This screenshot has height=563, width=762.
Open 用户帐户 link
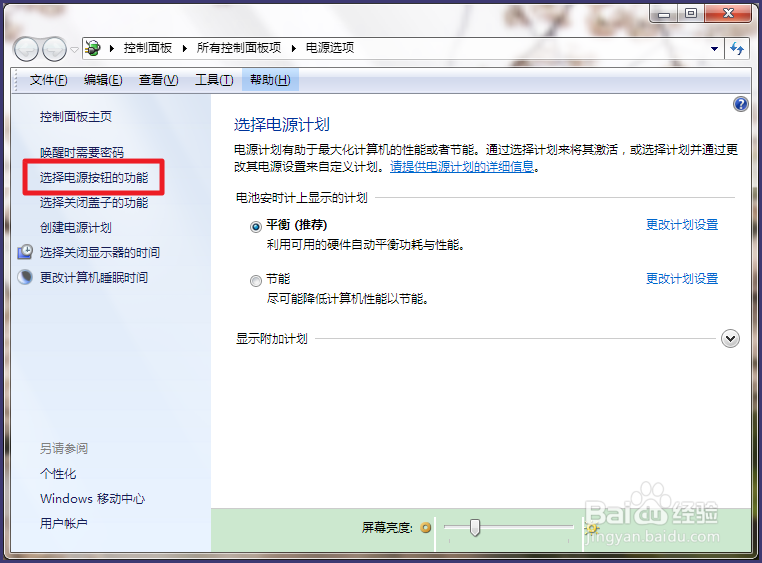pos(64,523)
